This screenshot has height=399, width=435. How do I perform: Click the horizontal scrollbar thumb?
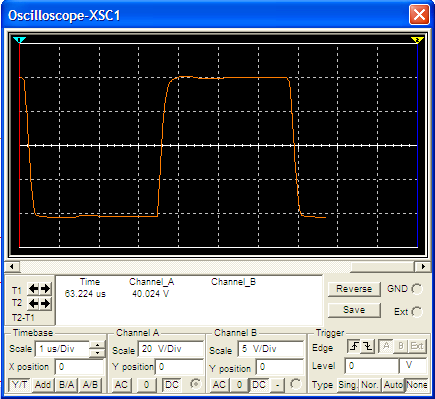click(383, 266)
